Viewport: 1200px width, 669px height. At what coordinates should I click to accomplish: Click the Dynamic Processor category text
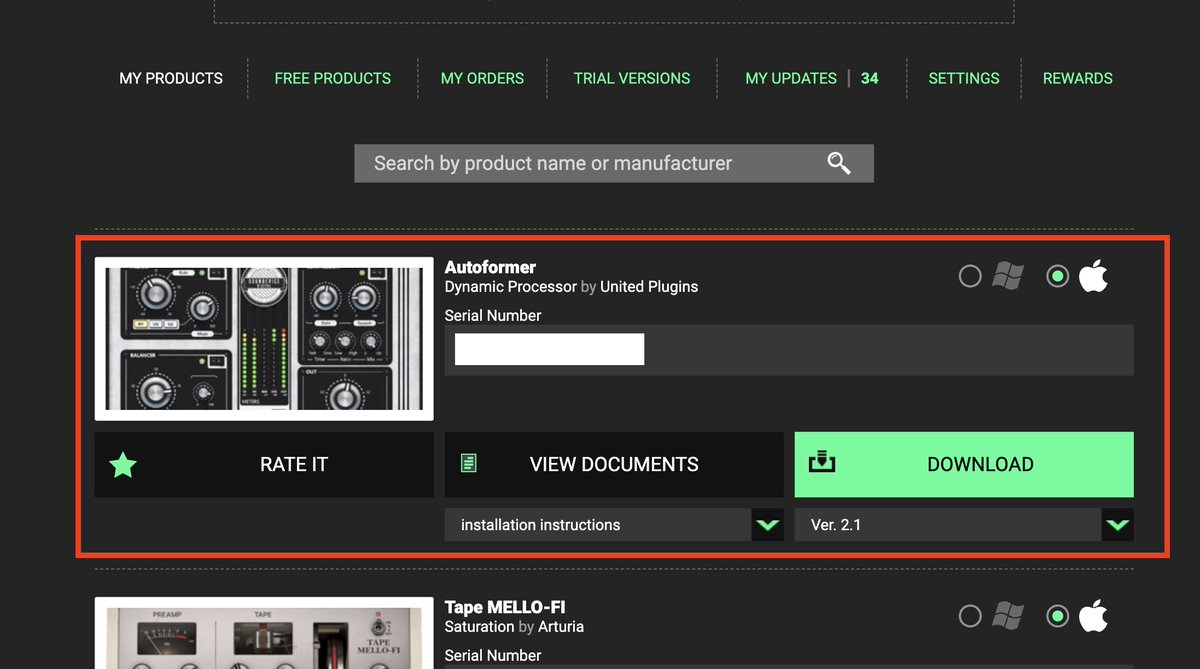(511, 287)
